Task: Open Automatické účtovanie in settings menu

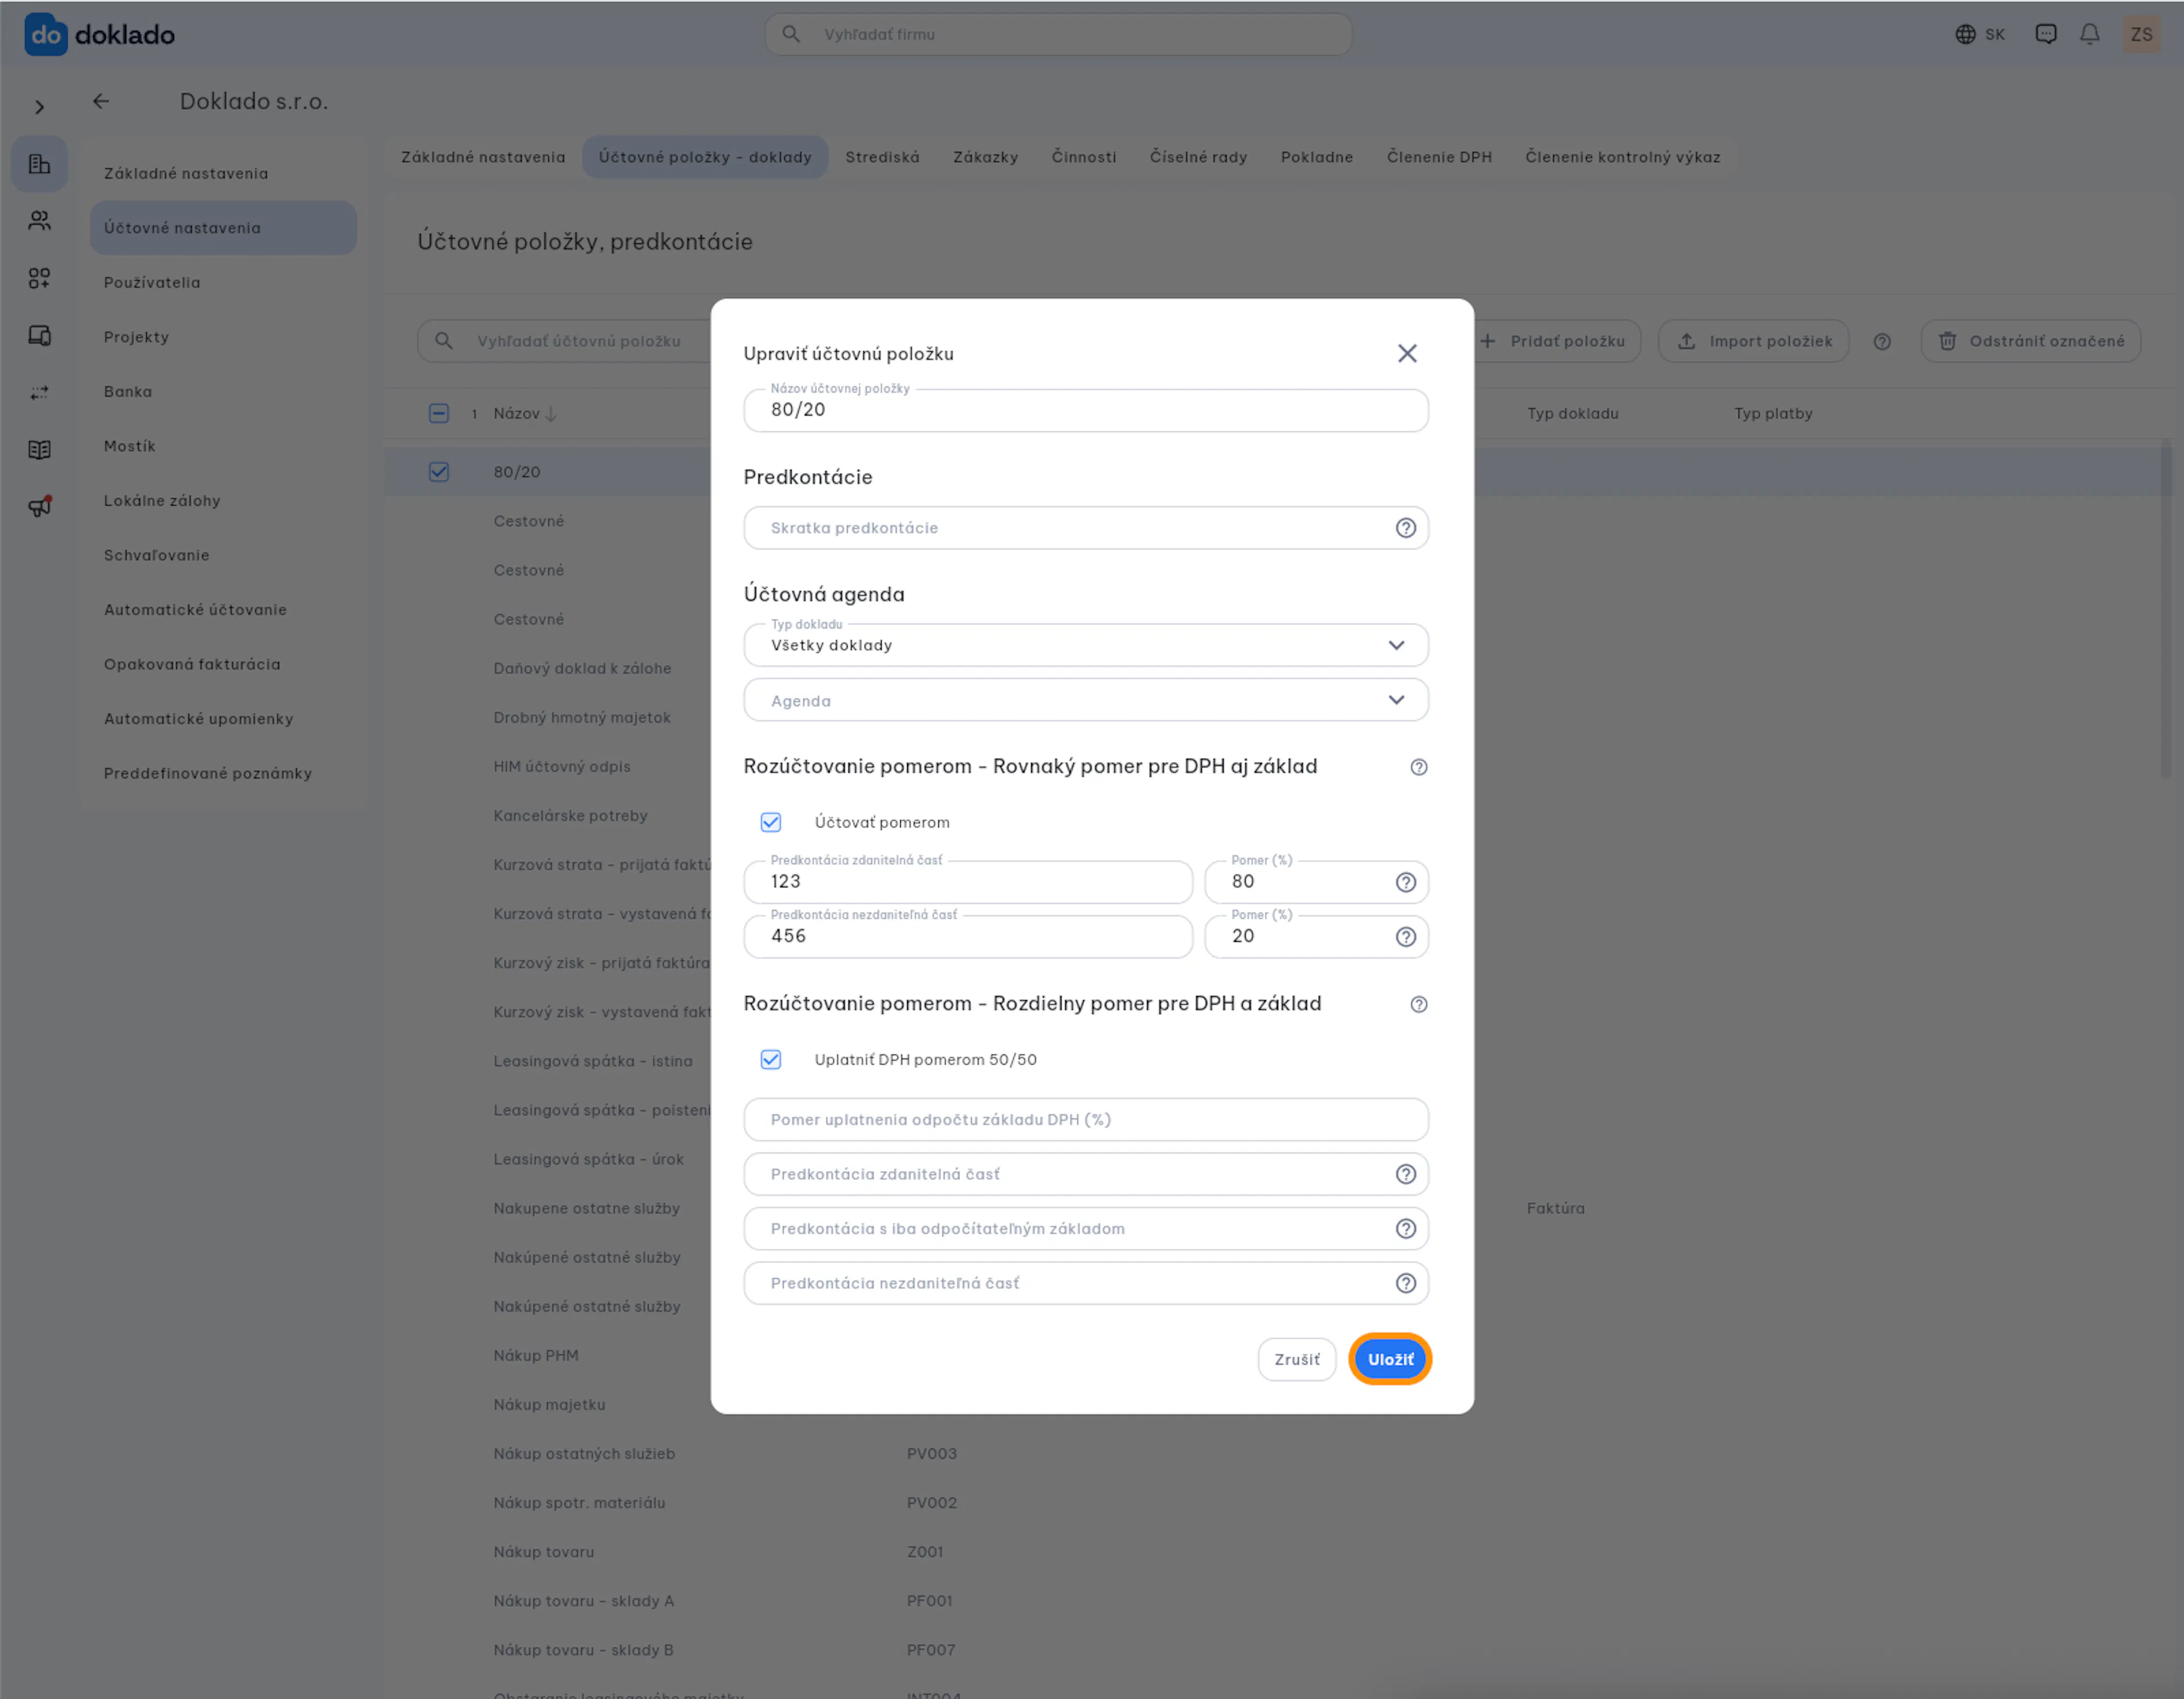Action: [223, 610]
